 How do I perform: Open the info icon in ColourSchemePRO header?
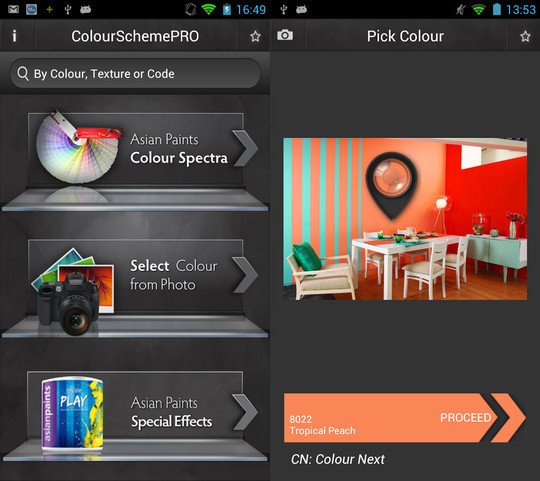tap(14, 36)
